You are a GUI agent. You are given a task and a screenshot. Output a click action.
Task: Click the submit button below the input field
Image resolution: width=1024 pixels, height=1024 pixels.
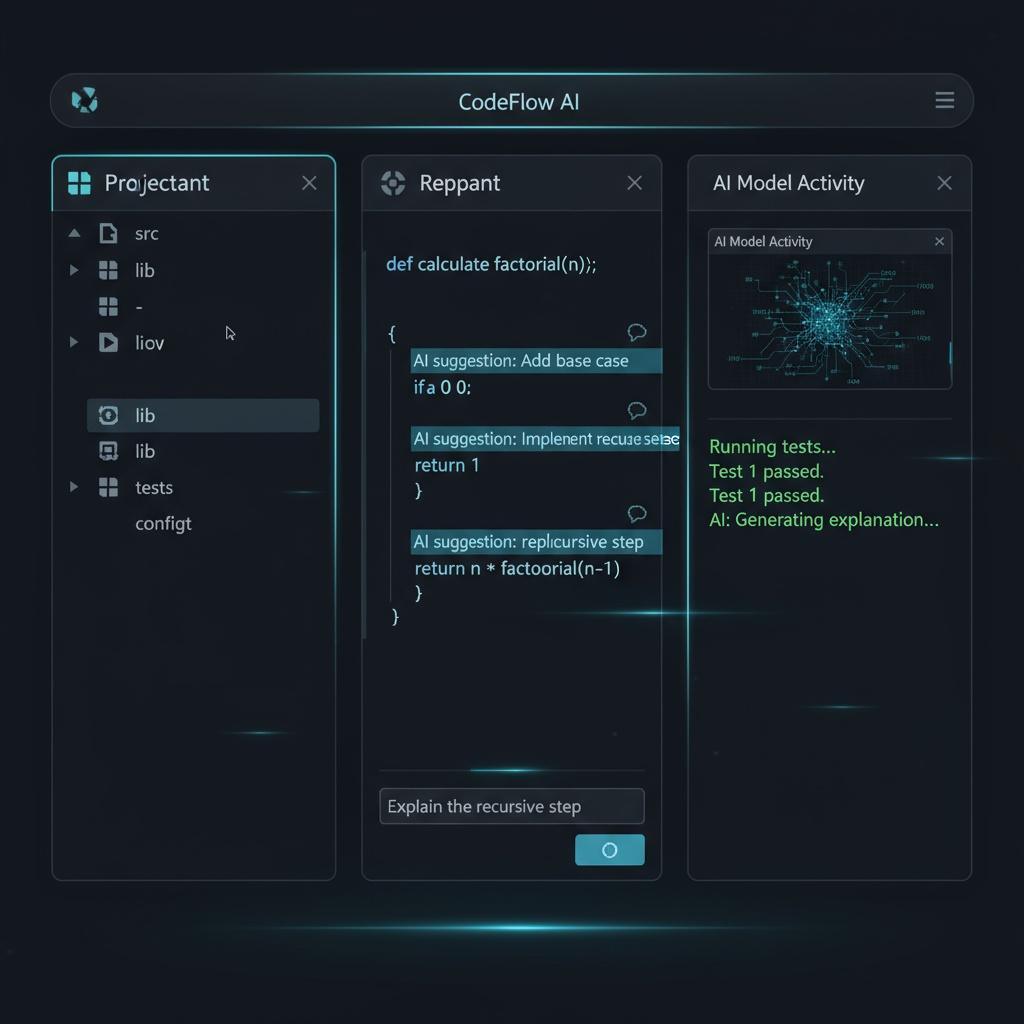[x=610, y=849]
